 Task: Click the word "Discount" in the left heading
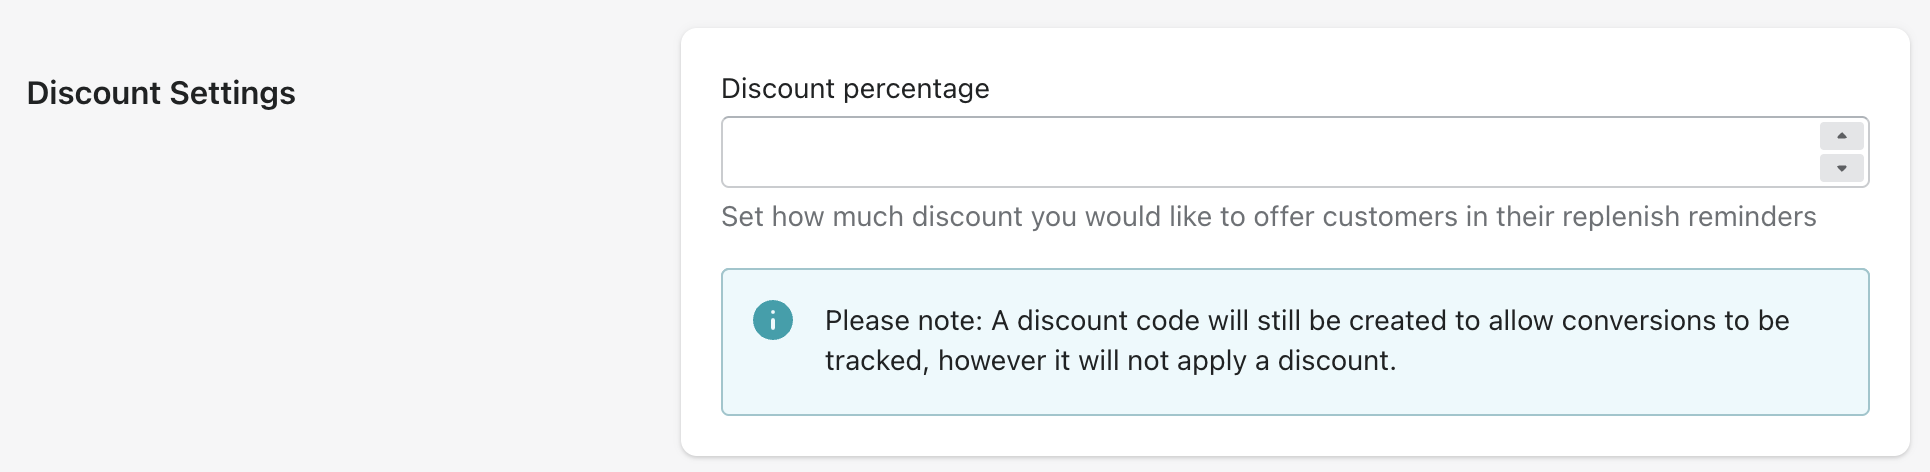coord(94,93)
